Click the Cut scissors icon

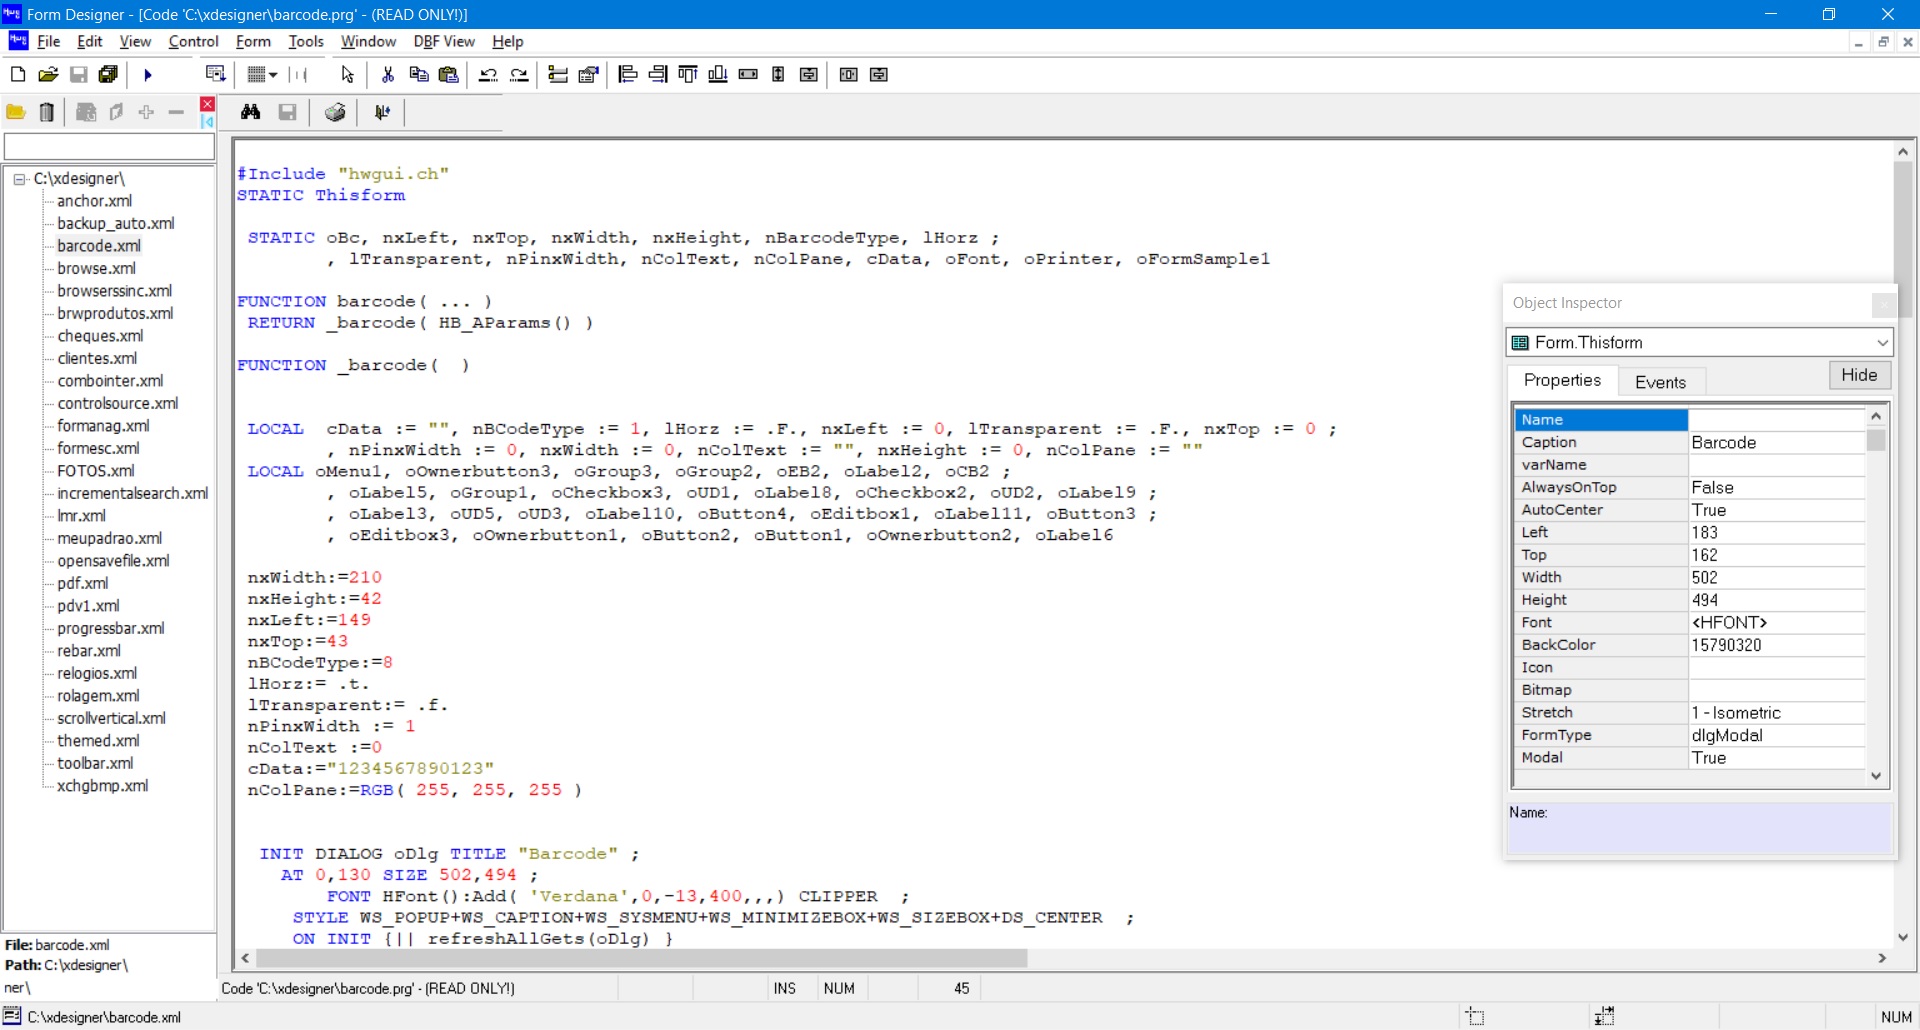click(388, 75)
